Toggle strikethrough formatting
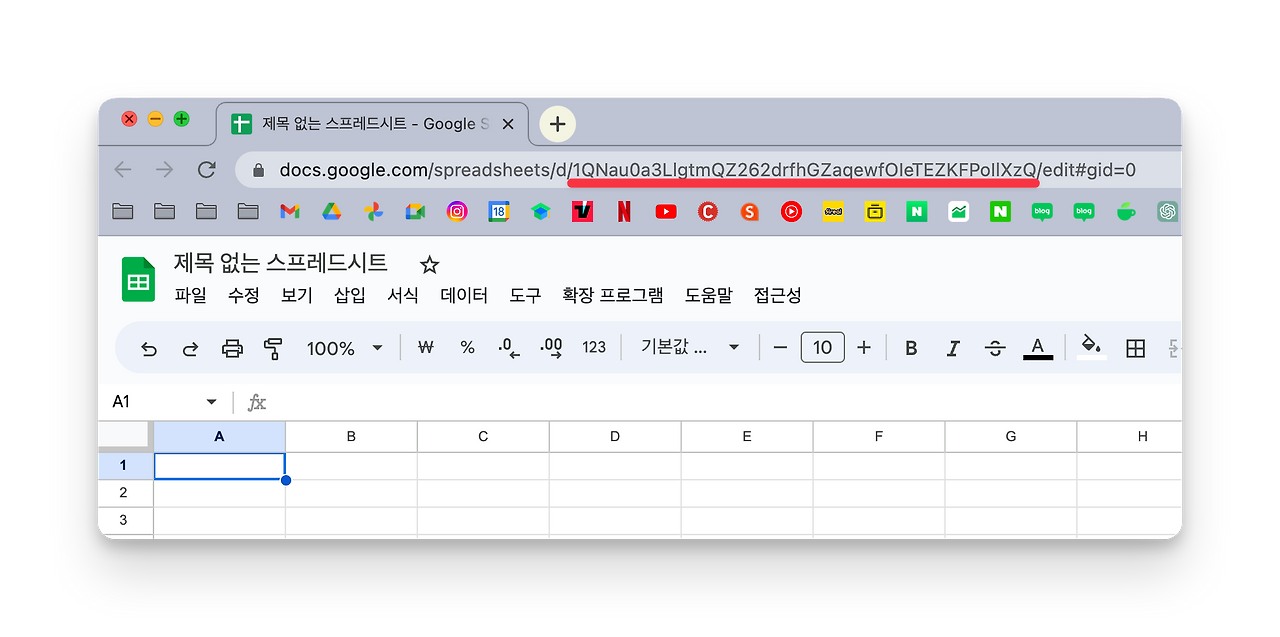The image size is (1280, 637). 995,348
